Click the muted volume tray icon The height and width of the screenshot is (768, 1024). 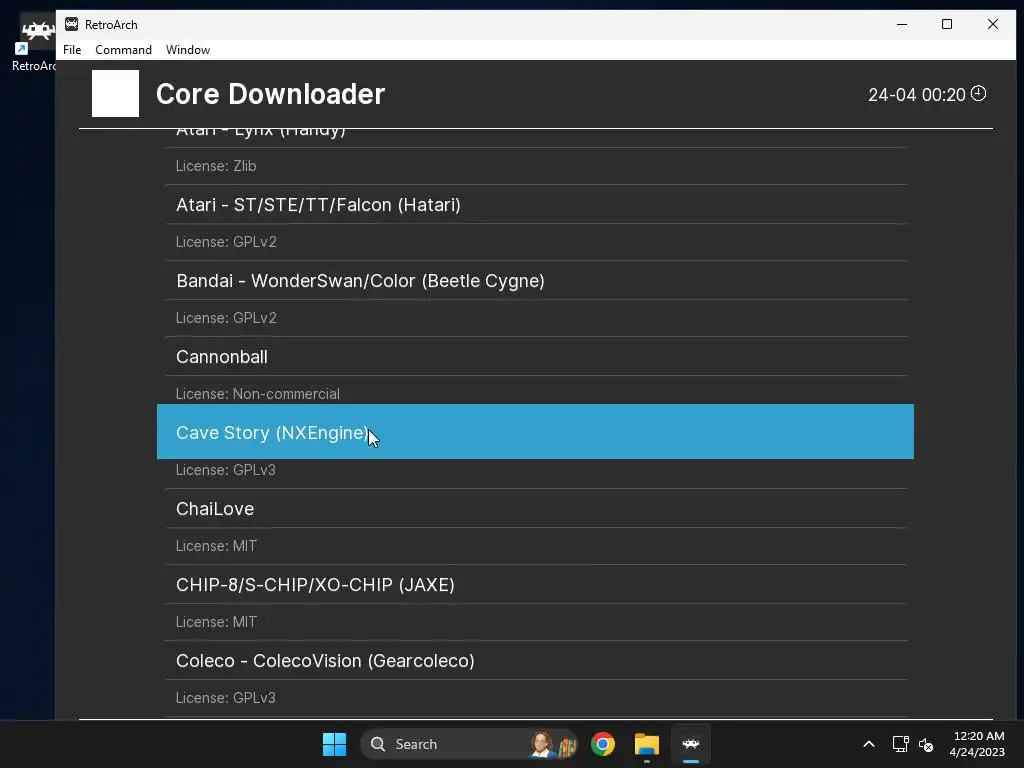(x=925, y=744)
